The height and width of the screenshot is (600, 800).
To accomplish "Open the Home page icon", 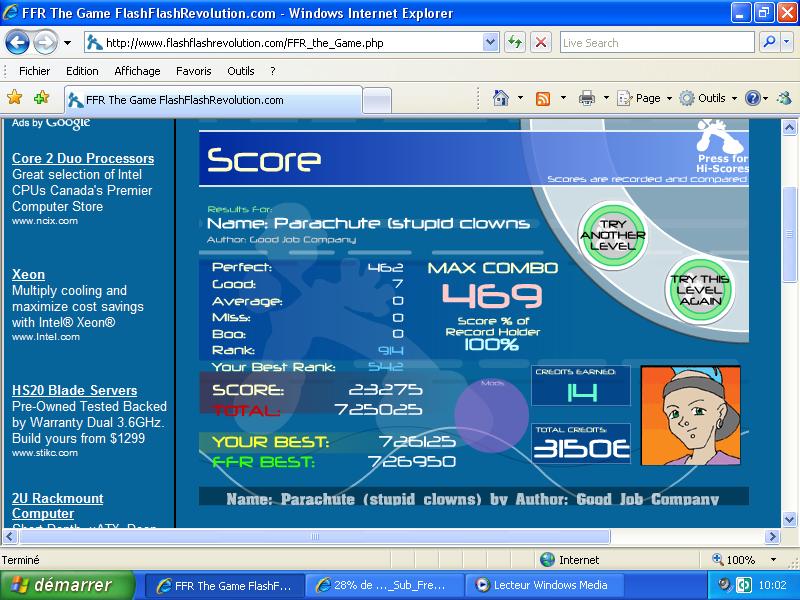I will [x=501, y=97].
